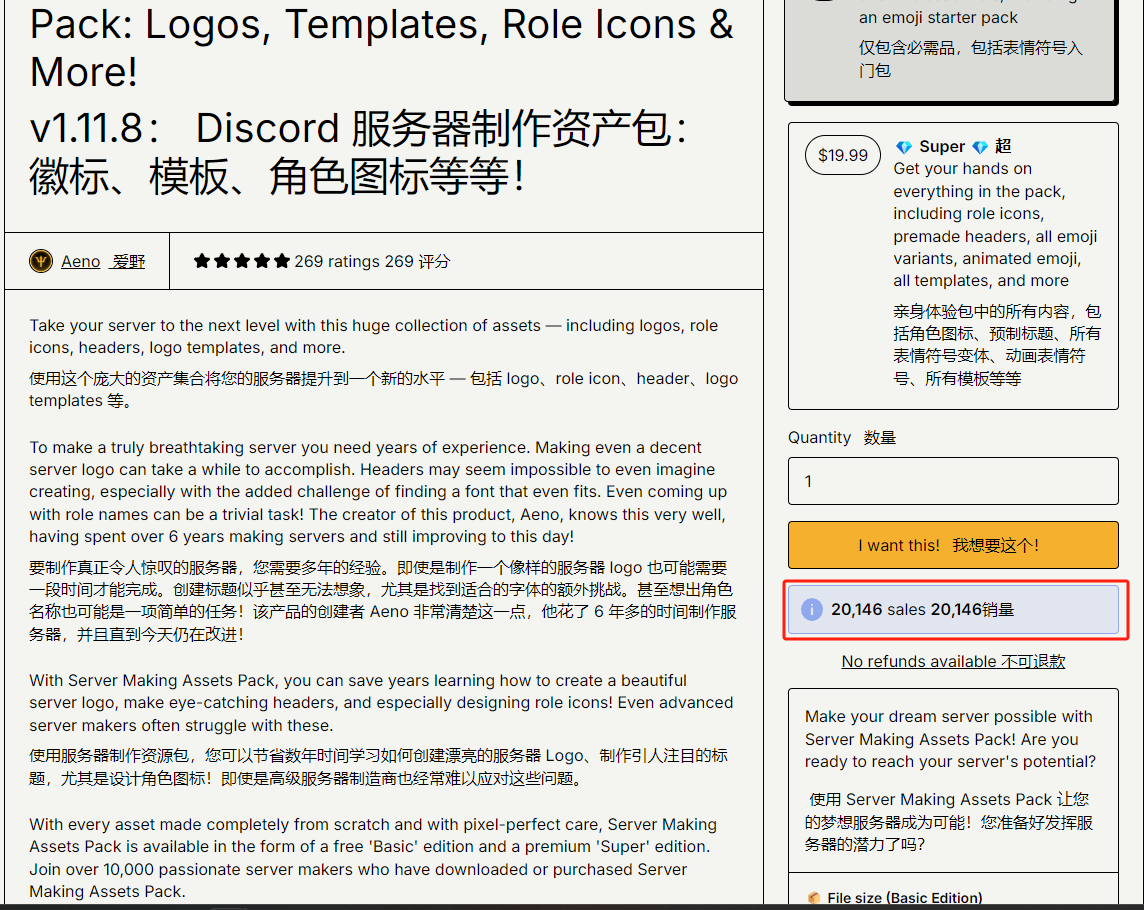
Task: Open the "No refunds available" link
Action: point(953,661)
